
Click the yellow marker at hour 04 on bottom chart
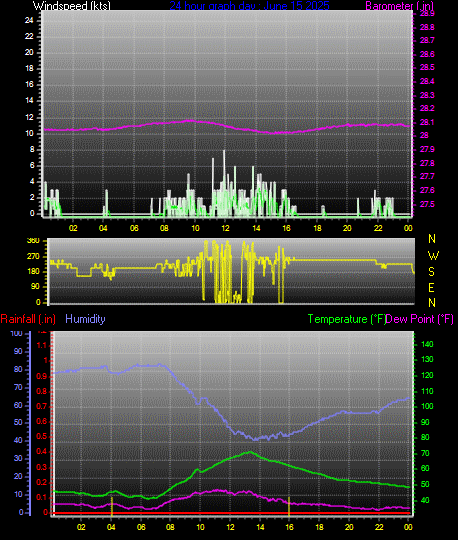[112, 506]
